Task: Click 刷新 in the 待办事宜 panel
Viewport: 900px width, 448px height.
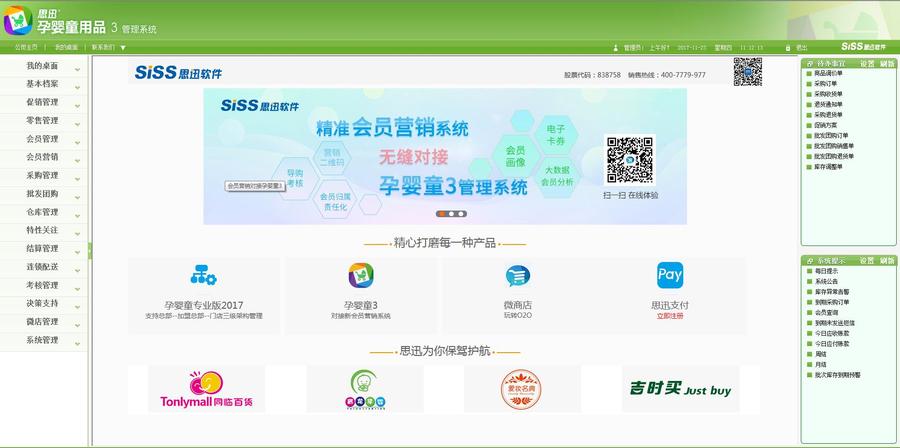Action: click(x=887, y=63)
